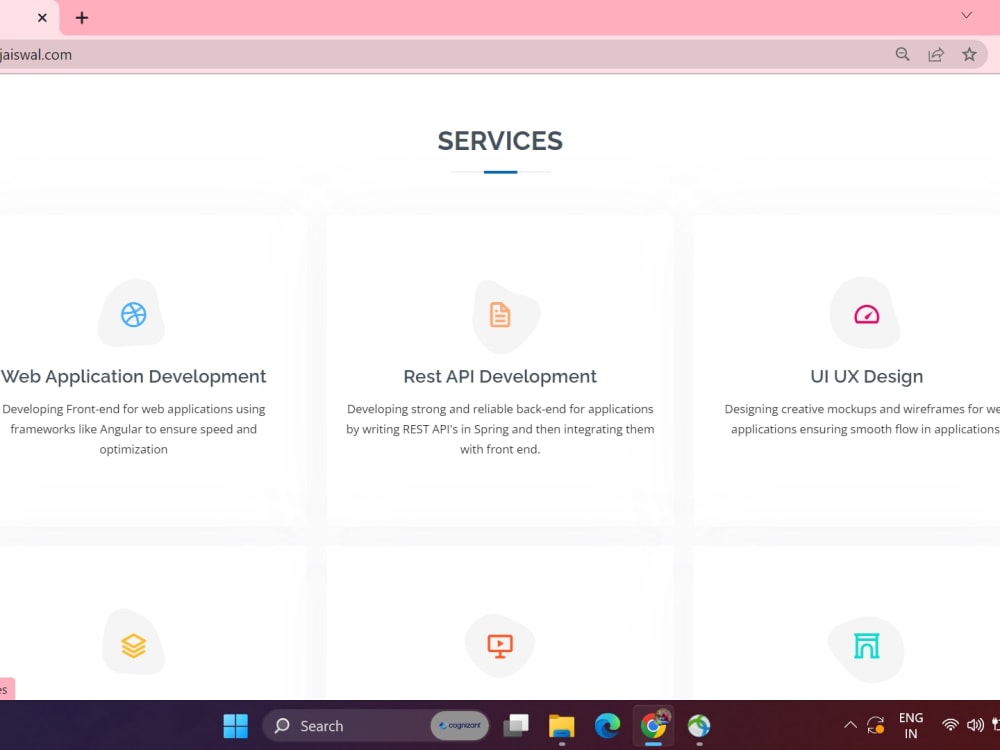Viewport: 1000px width, 750px height.
Task: Select the UI UX Design heading
Action: pyautogui.click(x=866, y=376)
